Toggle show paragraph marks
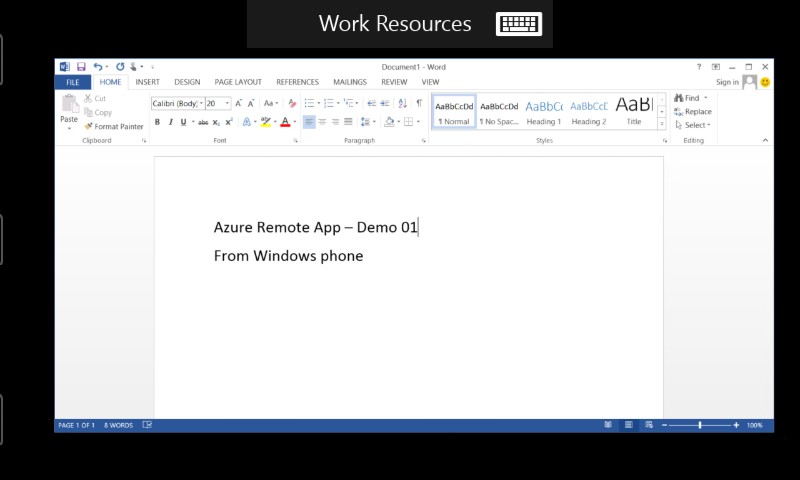This screenshot has width=800, height=480. [x=419, y=103]
